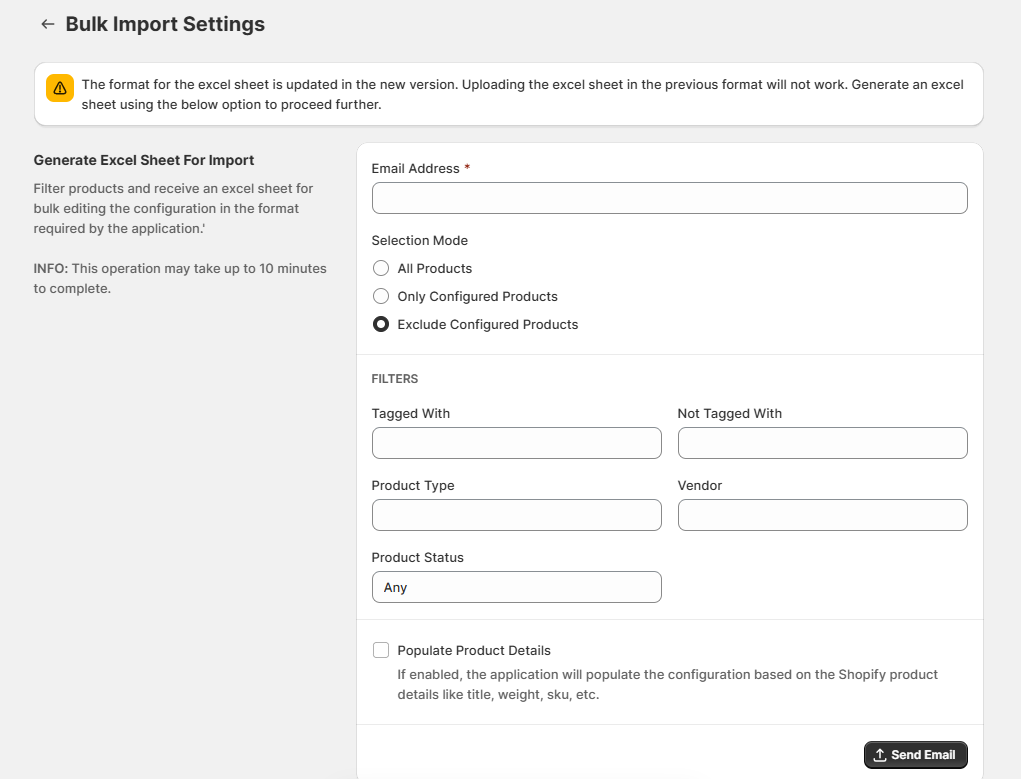
Task: Go back using the left arrow icon
Action: 48,24
